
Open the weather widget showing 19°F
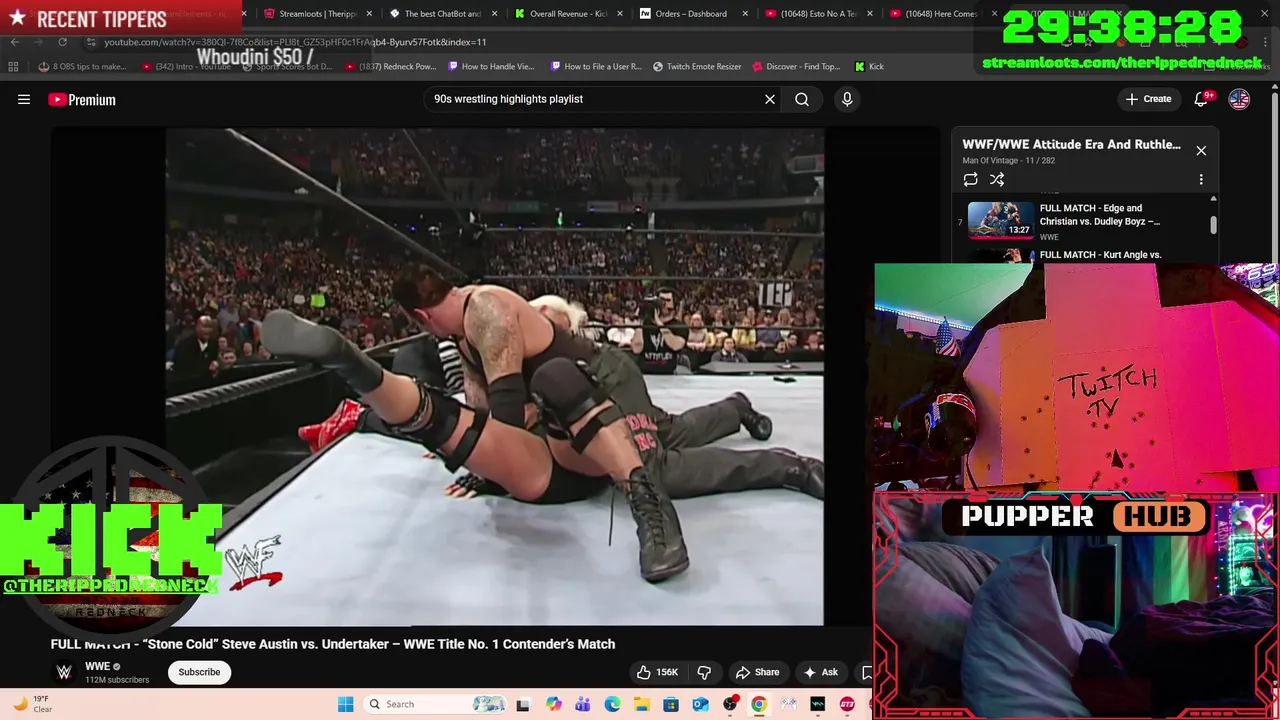coord(32,704)
